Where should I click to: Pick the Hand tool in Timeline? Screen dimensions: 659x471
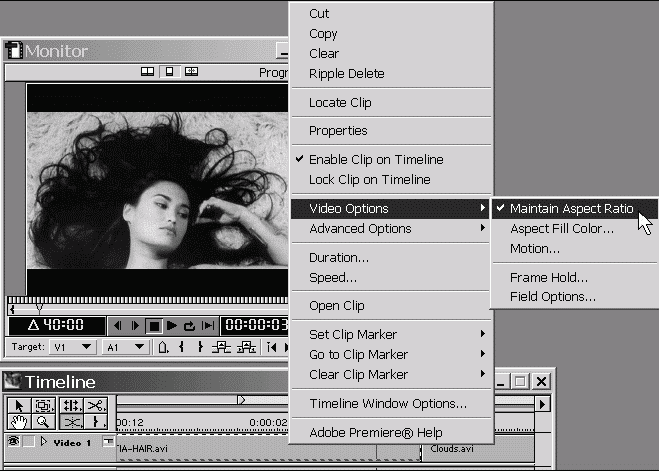(x=18, y=423)
